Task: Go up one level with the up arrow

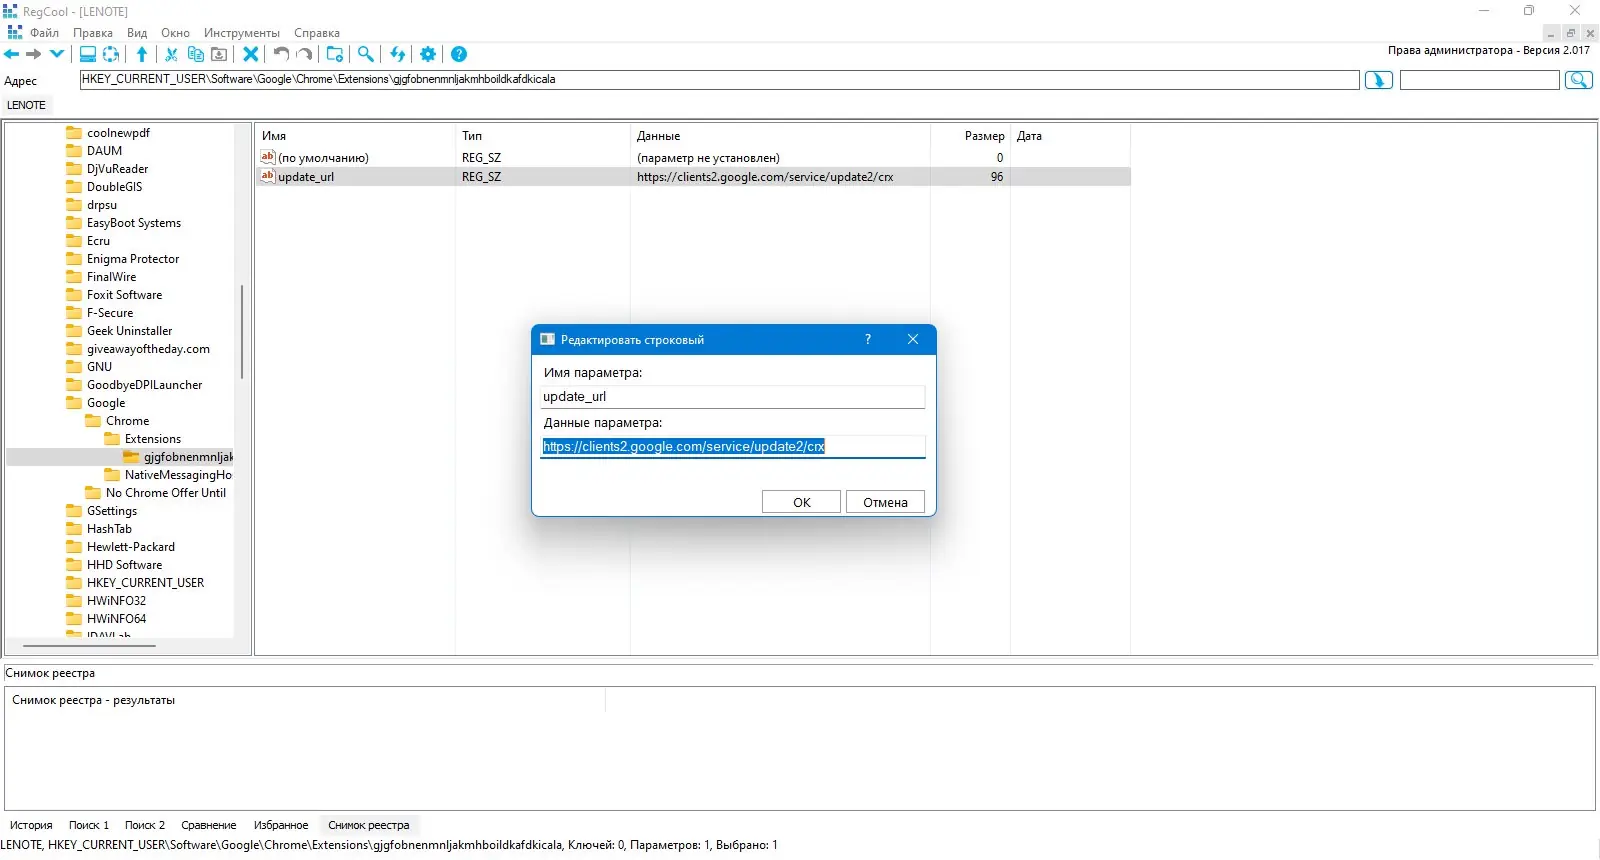Action: point(142,54)
